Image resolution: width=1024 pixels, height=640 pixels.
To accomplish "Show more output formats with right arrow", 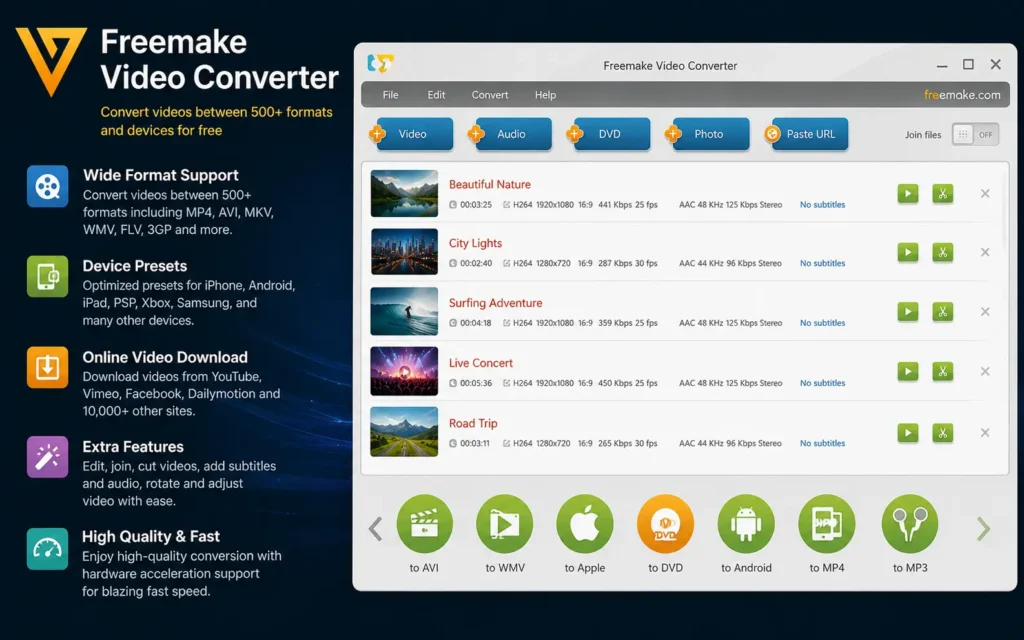I will click(983, 529).
